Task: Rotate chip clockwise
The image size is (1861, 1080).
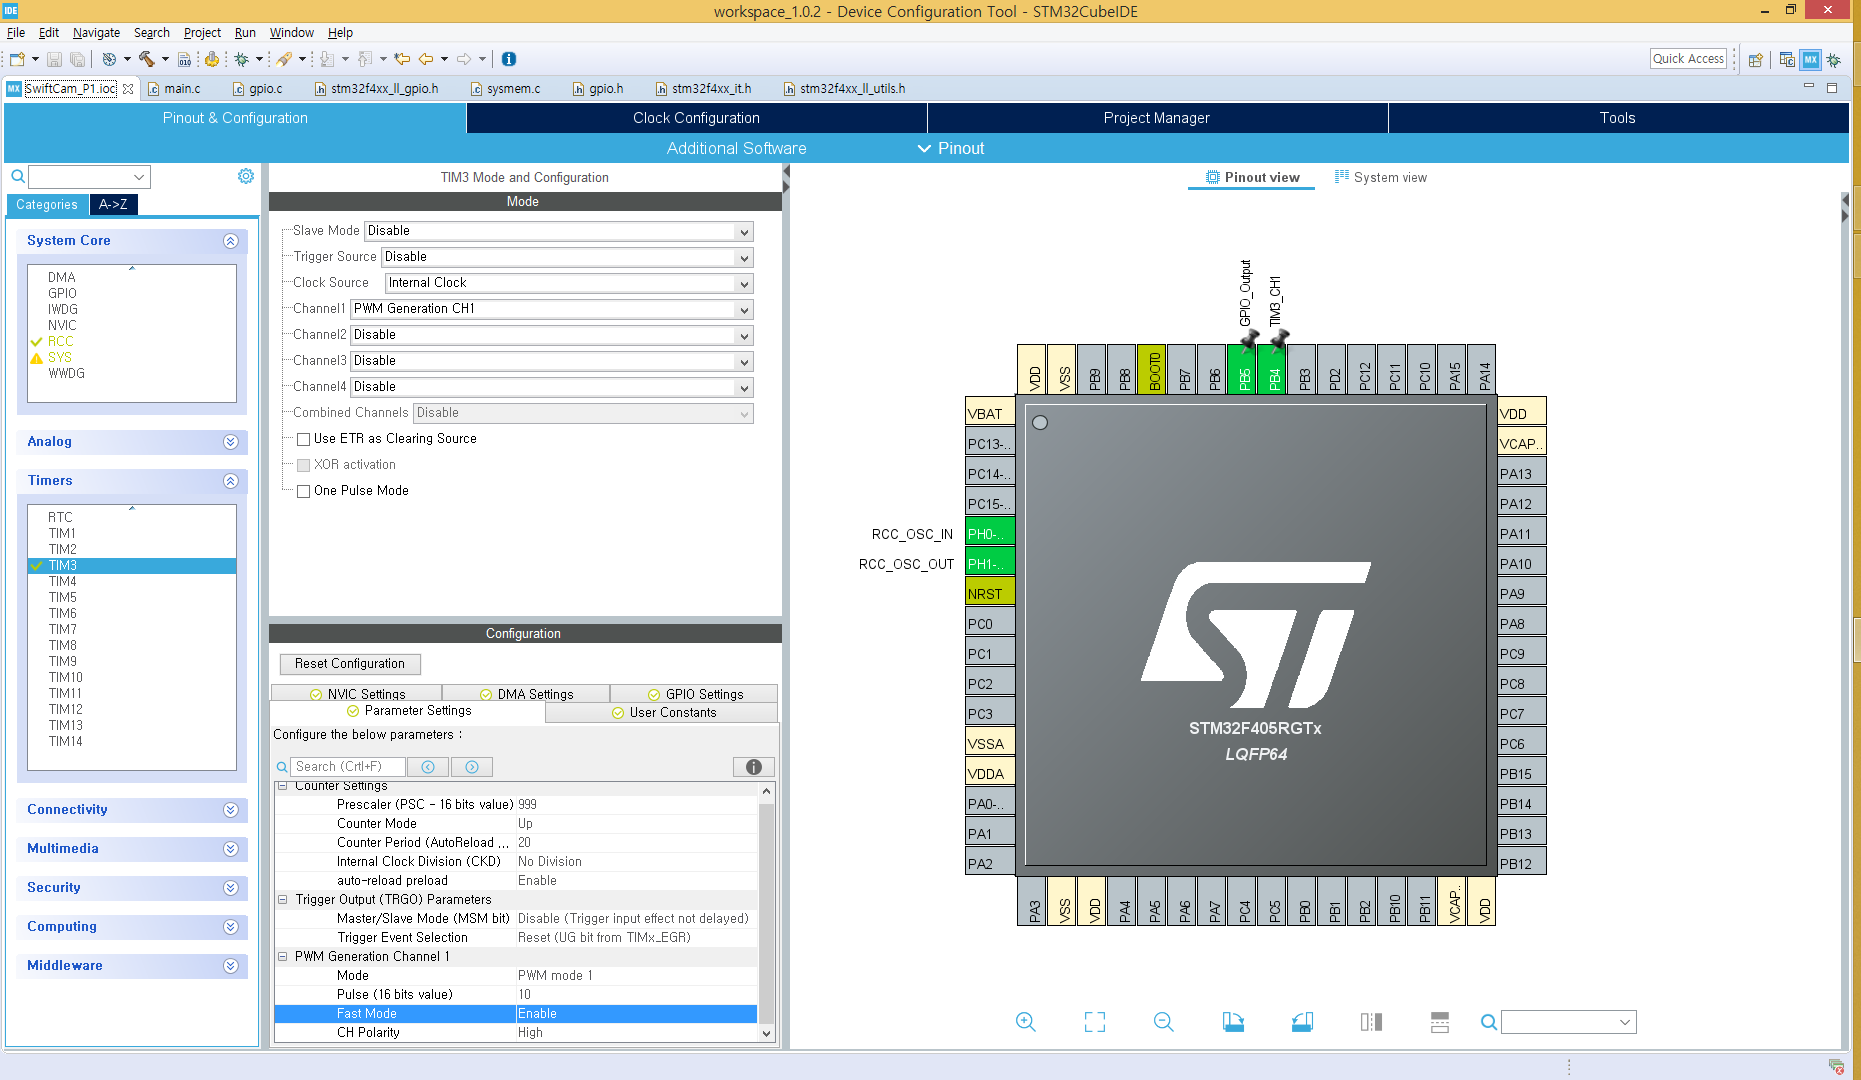Action: coord(1233,1021)
